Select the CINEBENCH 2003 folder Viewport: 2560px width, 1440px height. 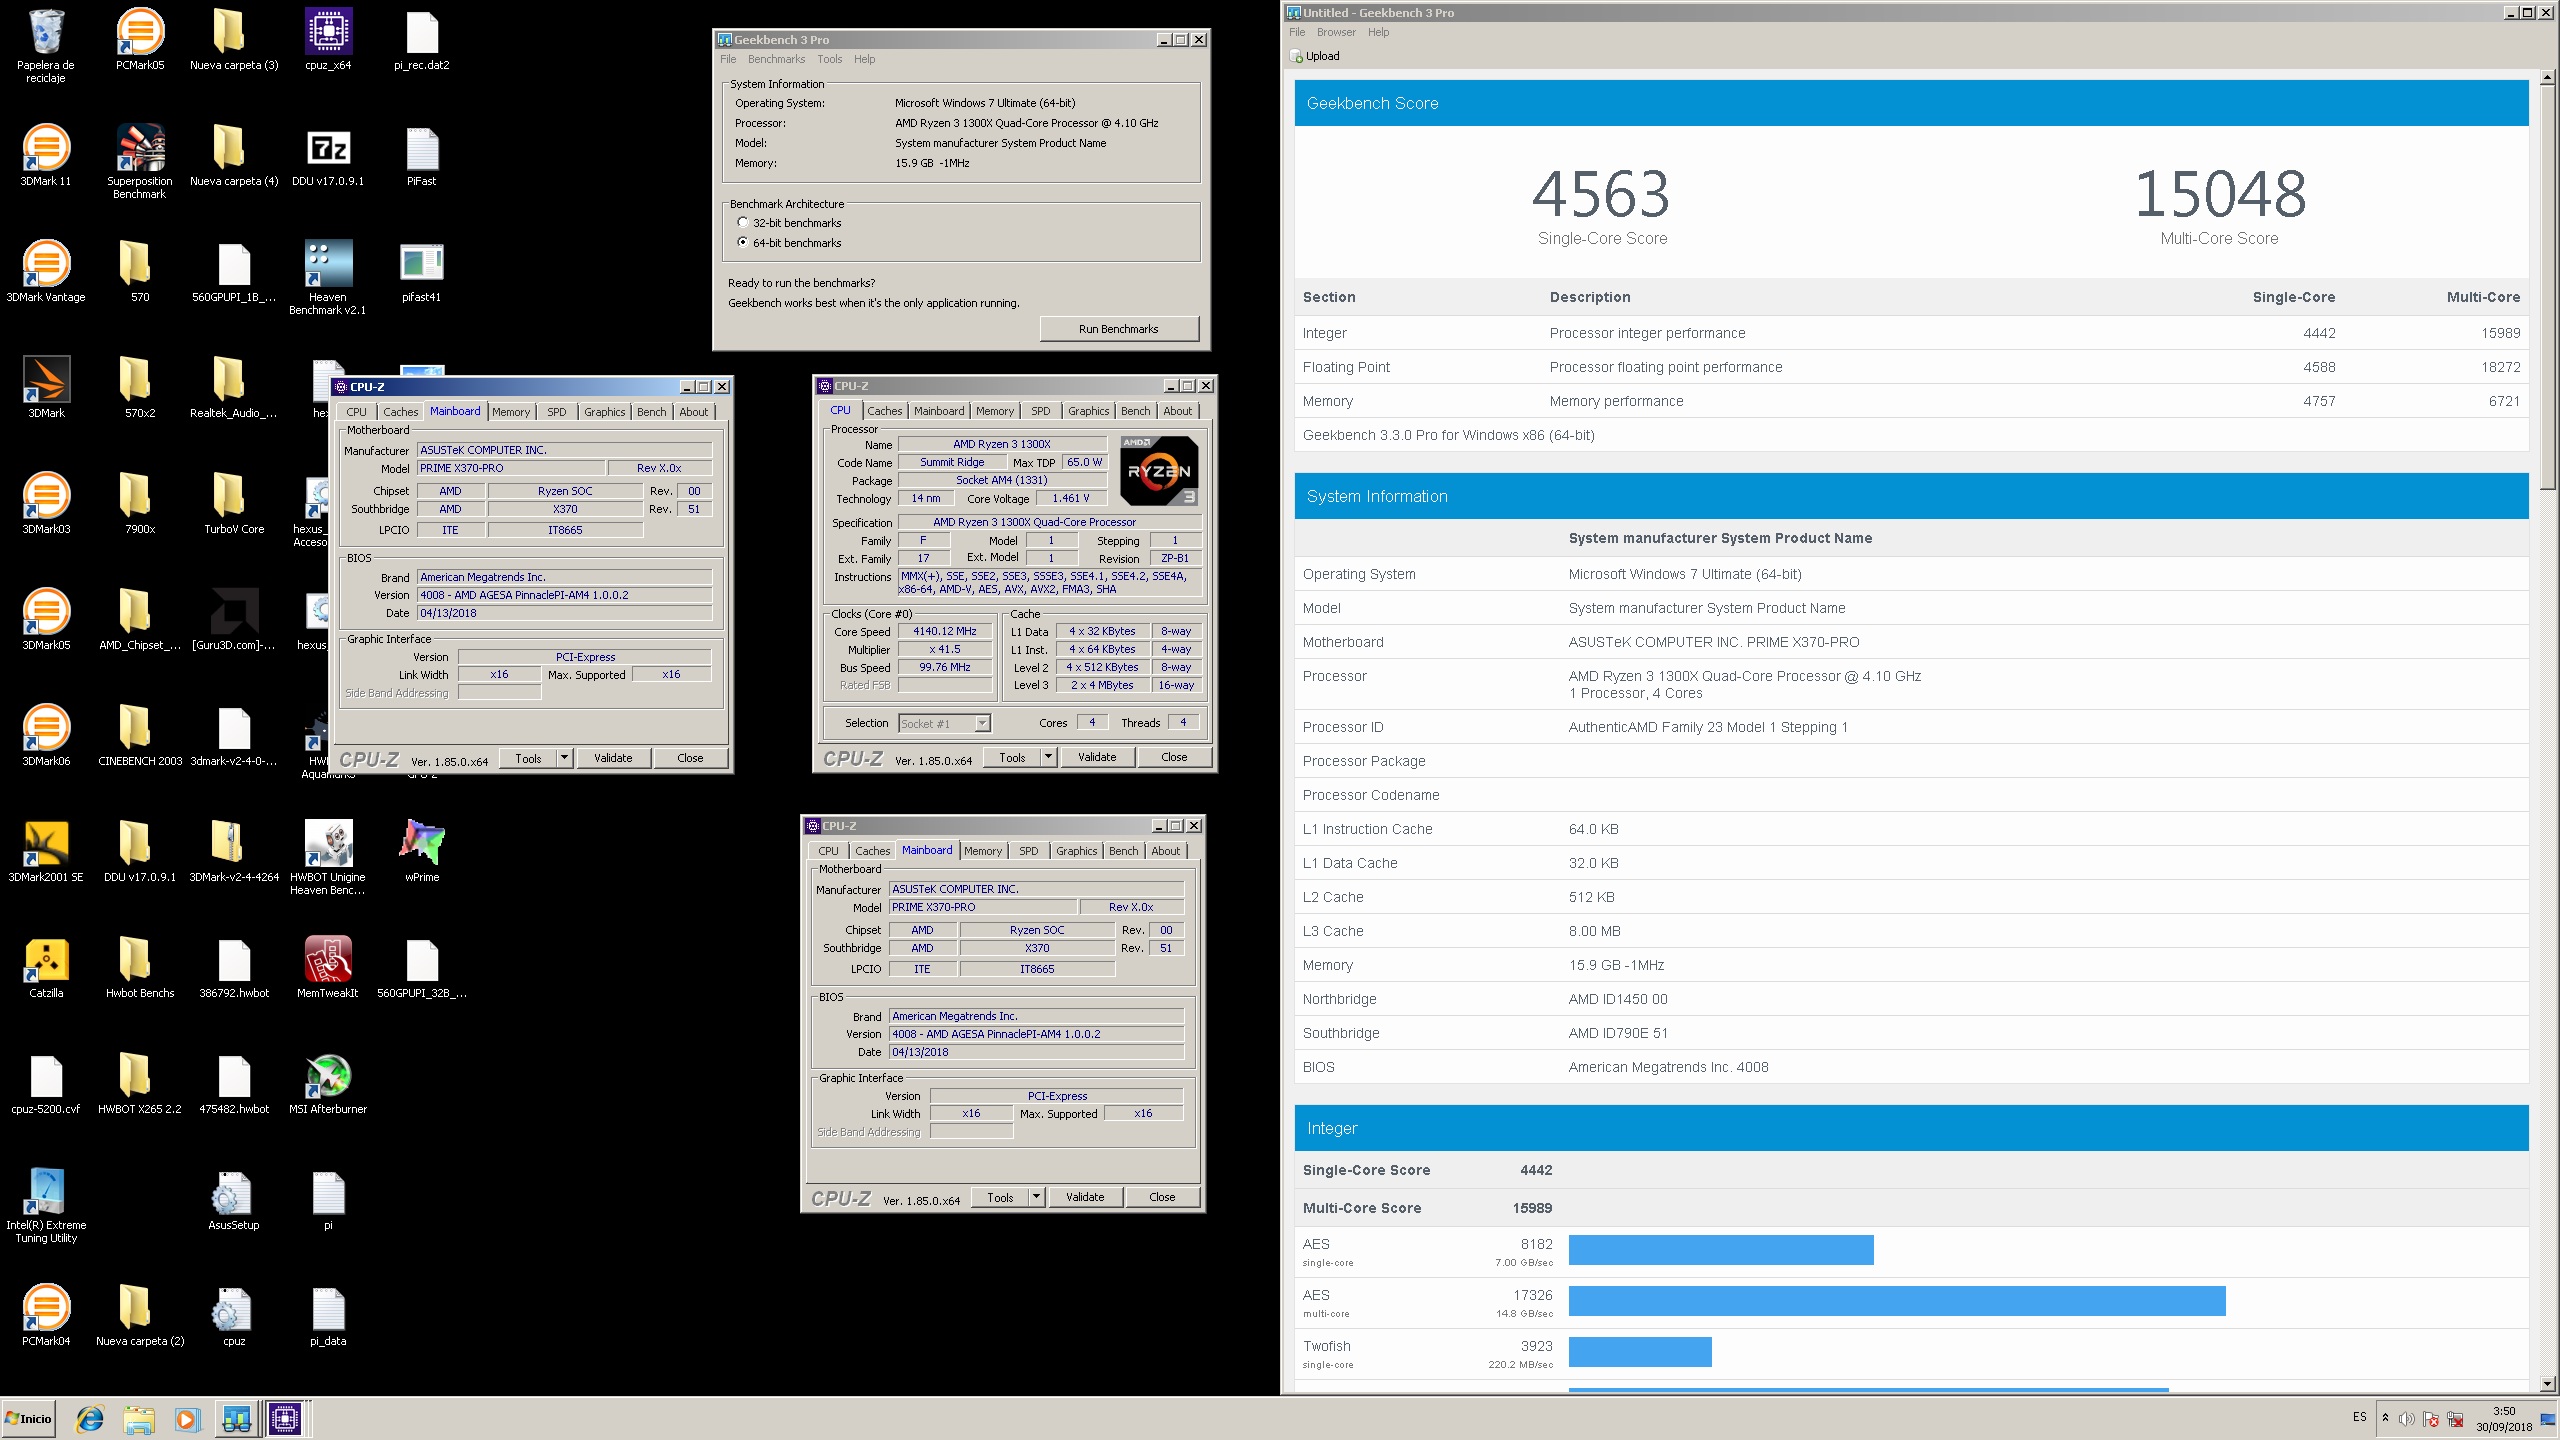(x=140, y=735)
